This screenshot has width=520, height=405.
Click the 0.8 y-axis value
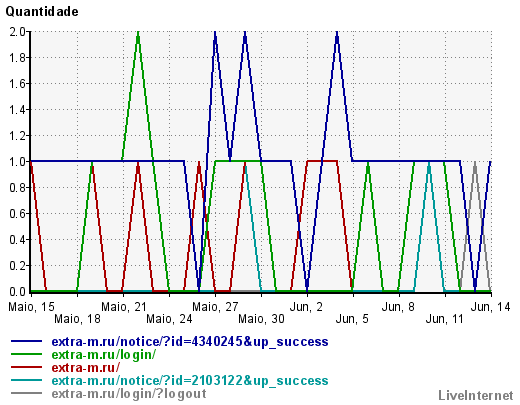click(x=17, y=188)
